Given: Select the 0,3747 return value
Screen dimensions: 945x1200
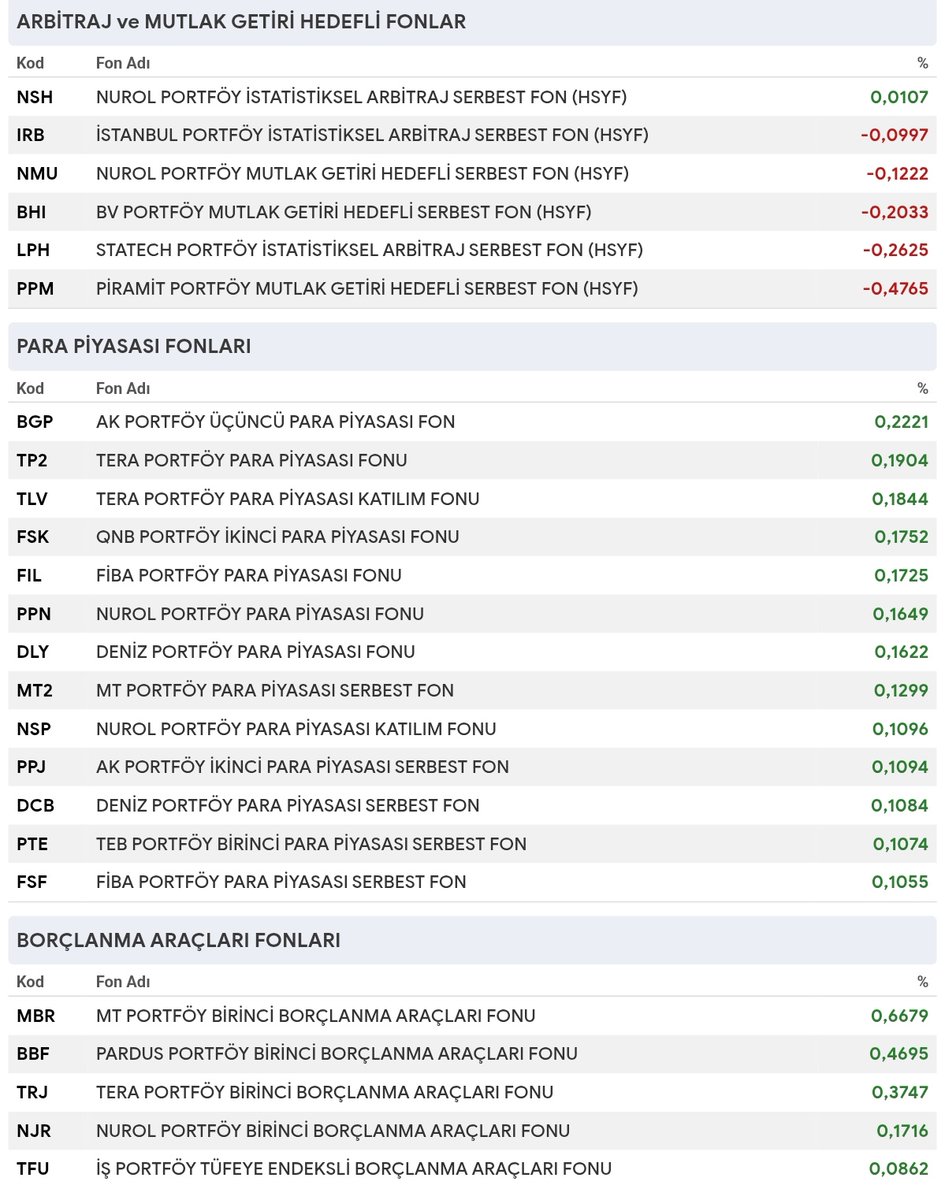Looking at the screenshot, I should (900, 1093).
